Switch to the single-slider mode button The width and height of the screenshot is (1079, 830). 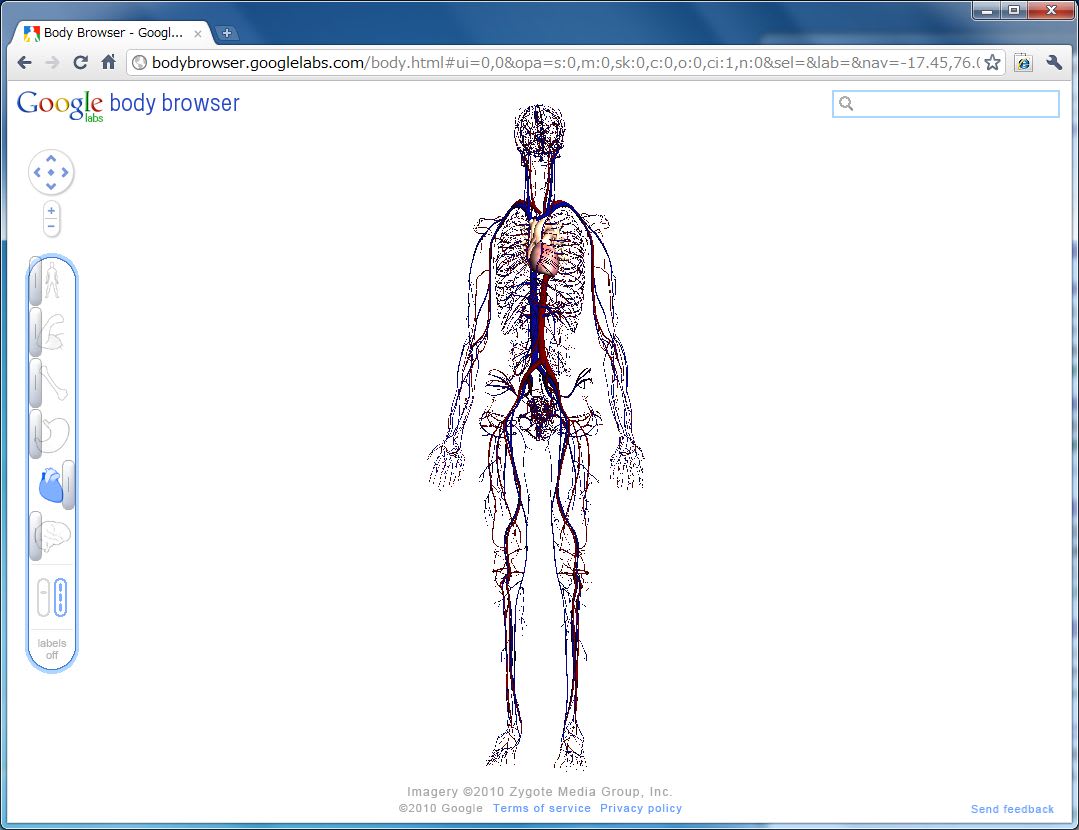tap(43, 597)
